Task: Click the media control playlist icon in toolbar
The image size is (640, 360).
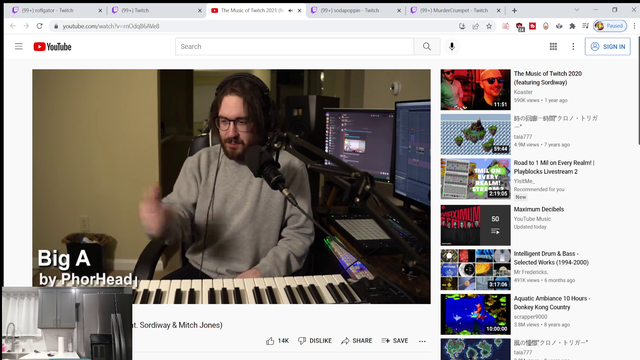Action: [585, 26]
